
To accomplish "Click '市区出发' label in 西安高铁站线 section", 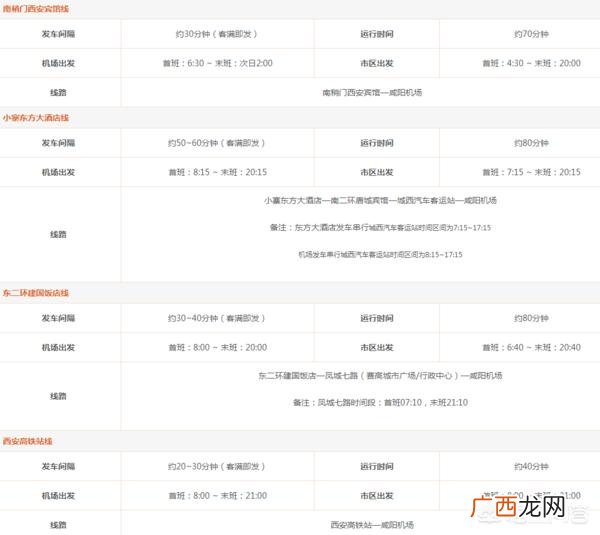I will pos(377,496).
